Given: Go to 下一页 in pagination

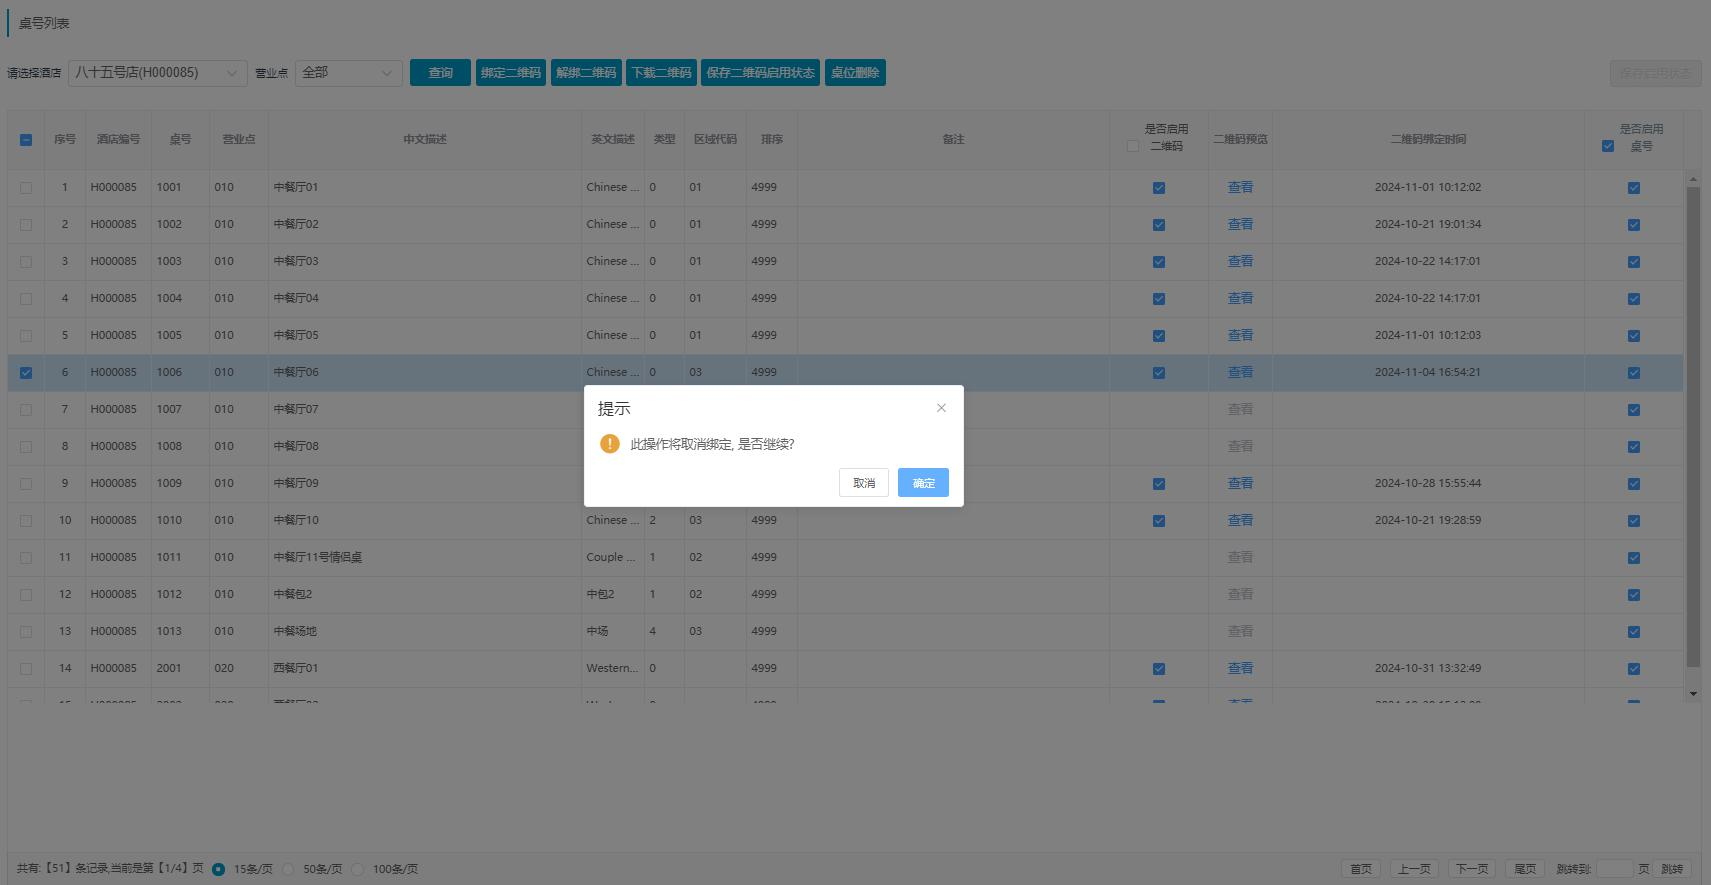Looking at the screenshot, I should (1471, 869).
